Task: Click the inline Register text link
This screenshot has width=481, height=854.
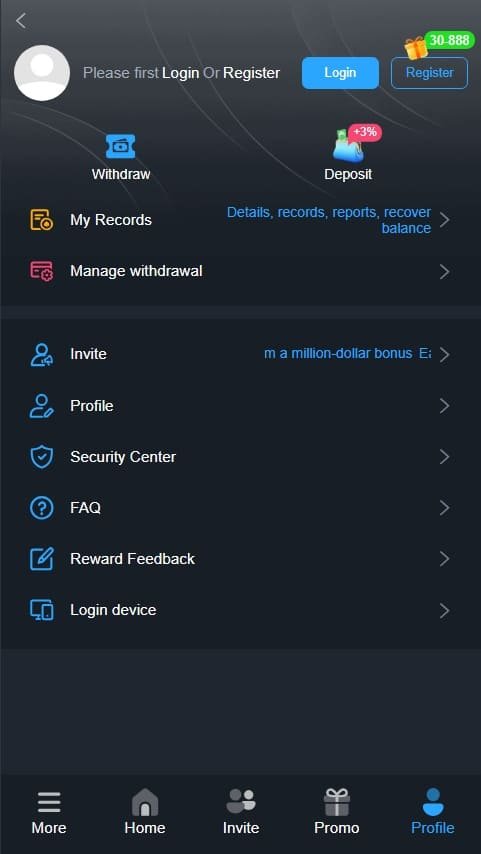Action: [x=252, y=73]
